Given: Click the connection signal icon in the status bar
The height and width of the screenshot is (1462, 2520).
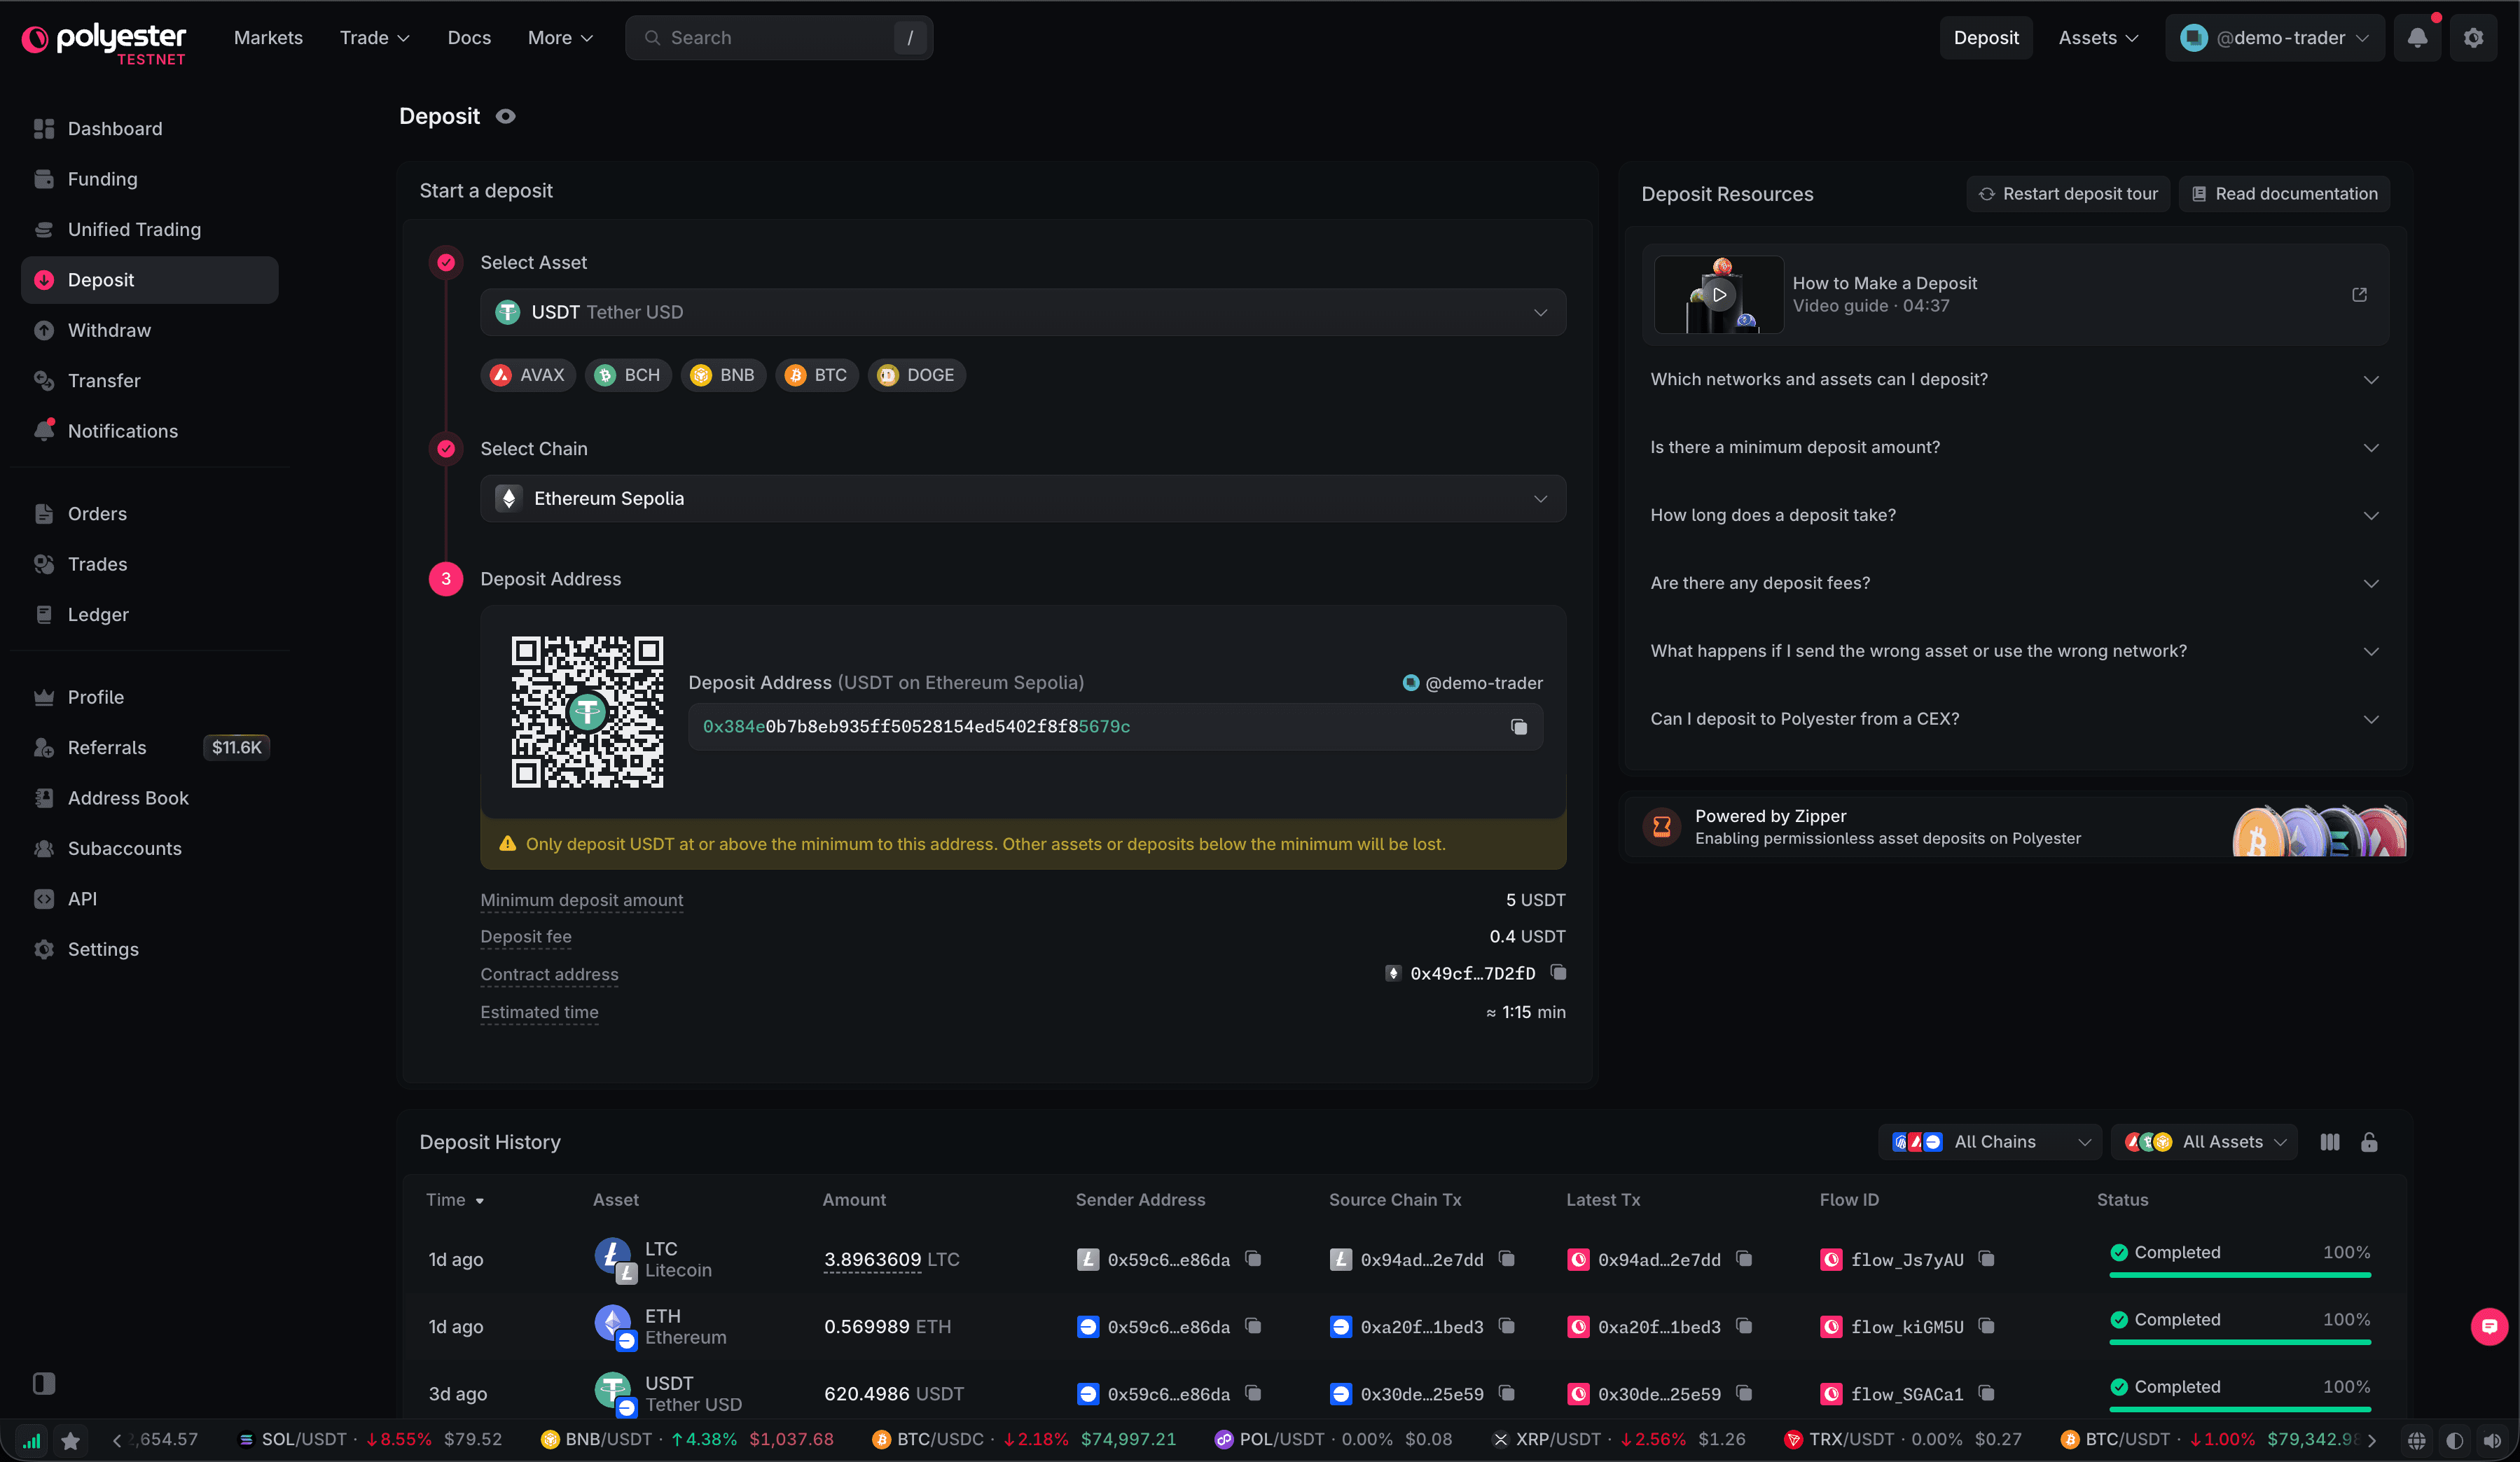Looking at the screenshot, I should (32, 1440).
